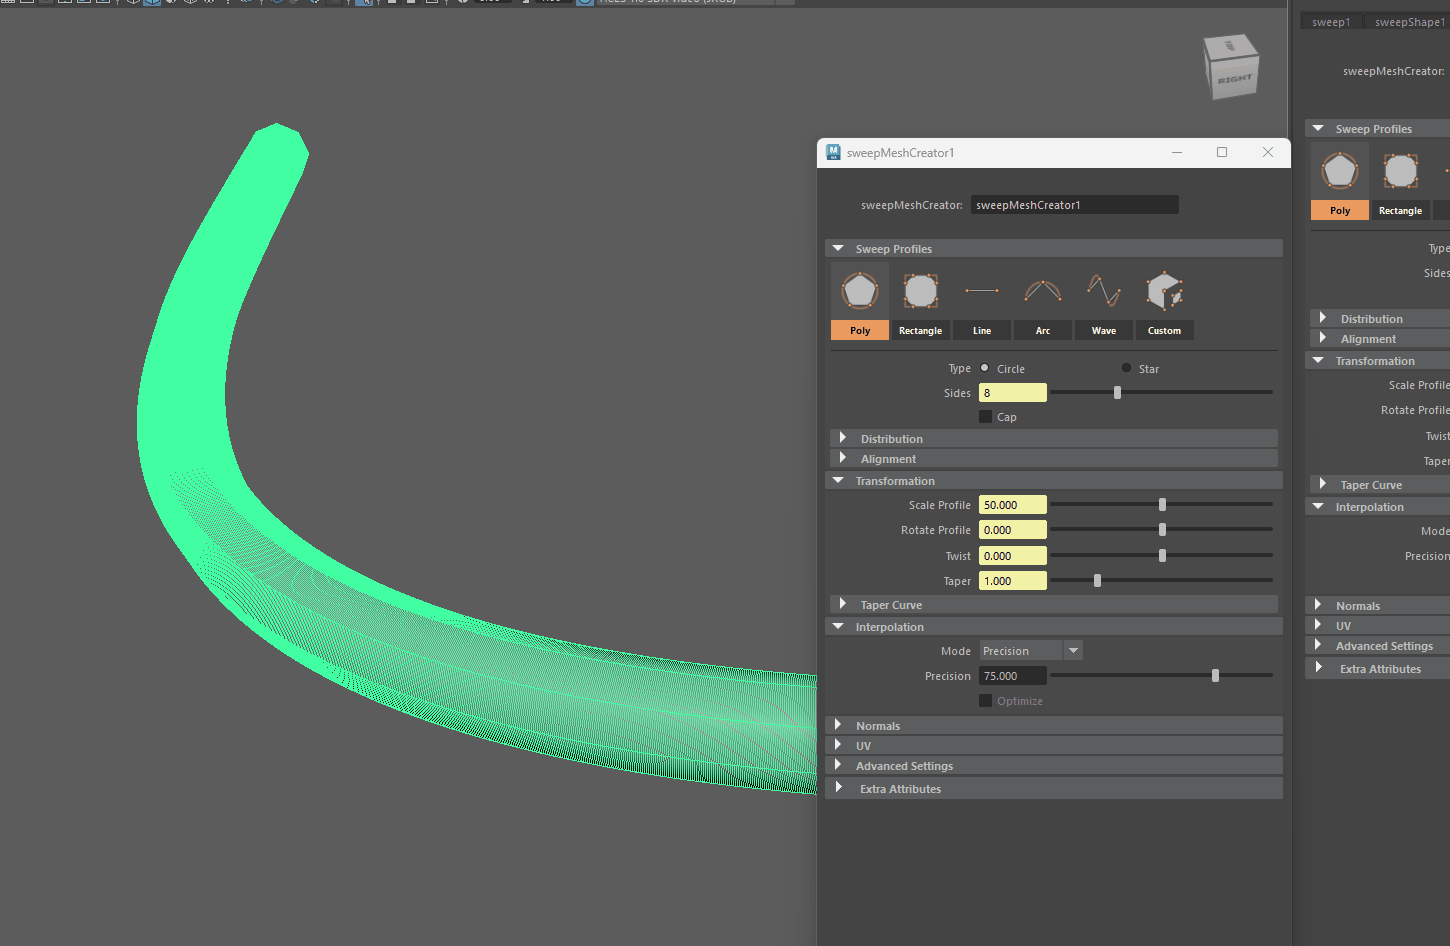This screenshot has height=946, width=1450.
Task: Select the Star type radio button
Action: pyautogui.click(x=1127, y=368)
